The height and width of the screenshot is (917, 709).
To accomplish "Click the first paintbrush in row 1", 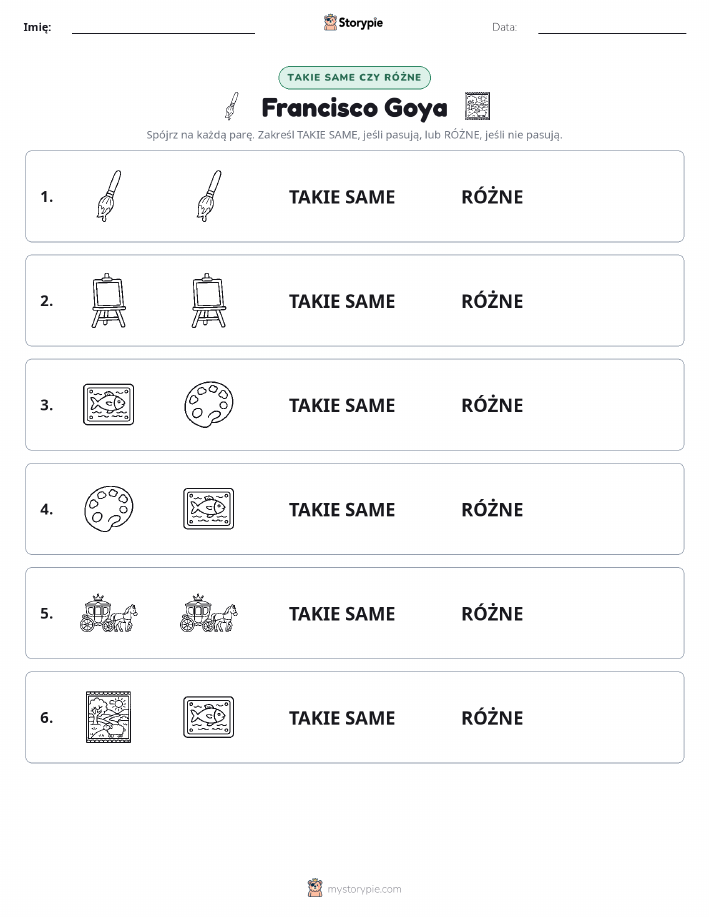I will [x=109, y=196].
